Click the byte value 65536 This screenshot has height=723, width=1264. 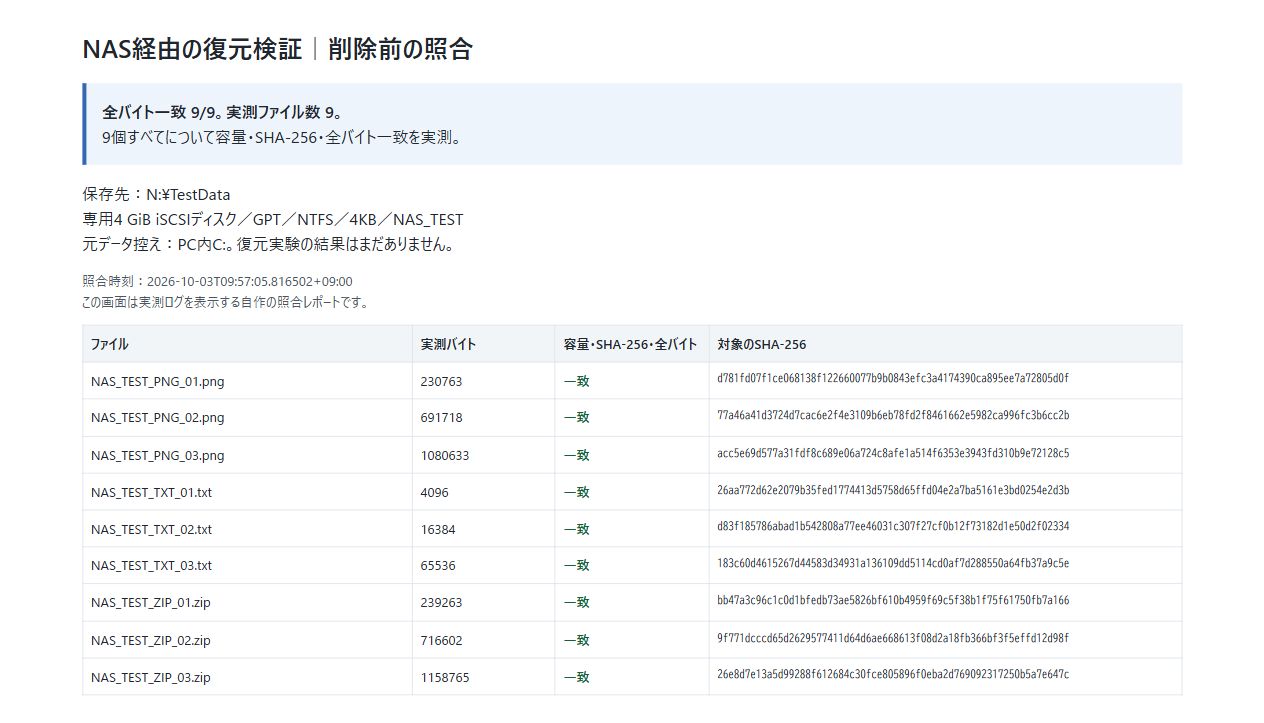click(x=438, y=566)
